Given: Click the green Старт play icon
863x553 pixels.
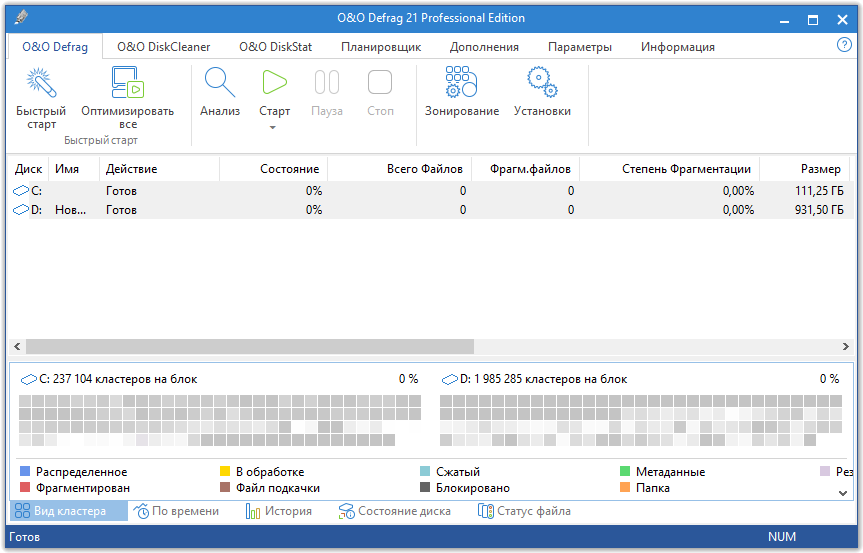Looking at the screenshot, I should [274, 83].
